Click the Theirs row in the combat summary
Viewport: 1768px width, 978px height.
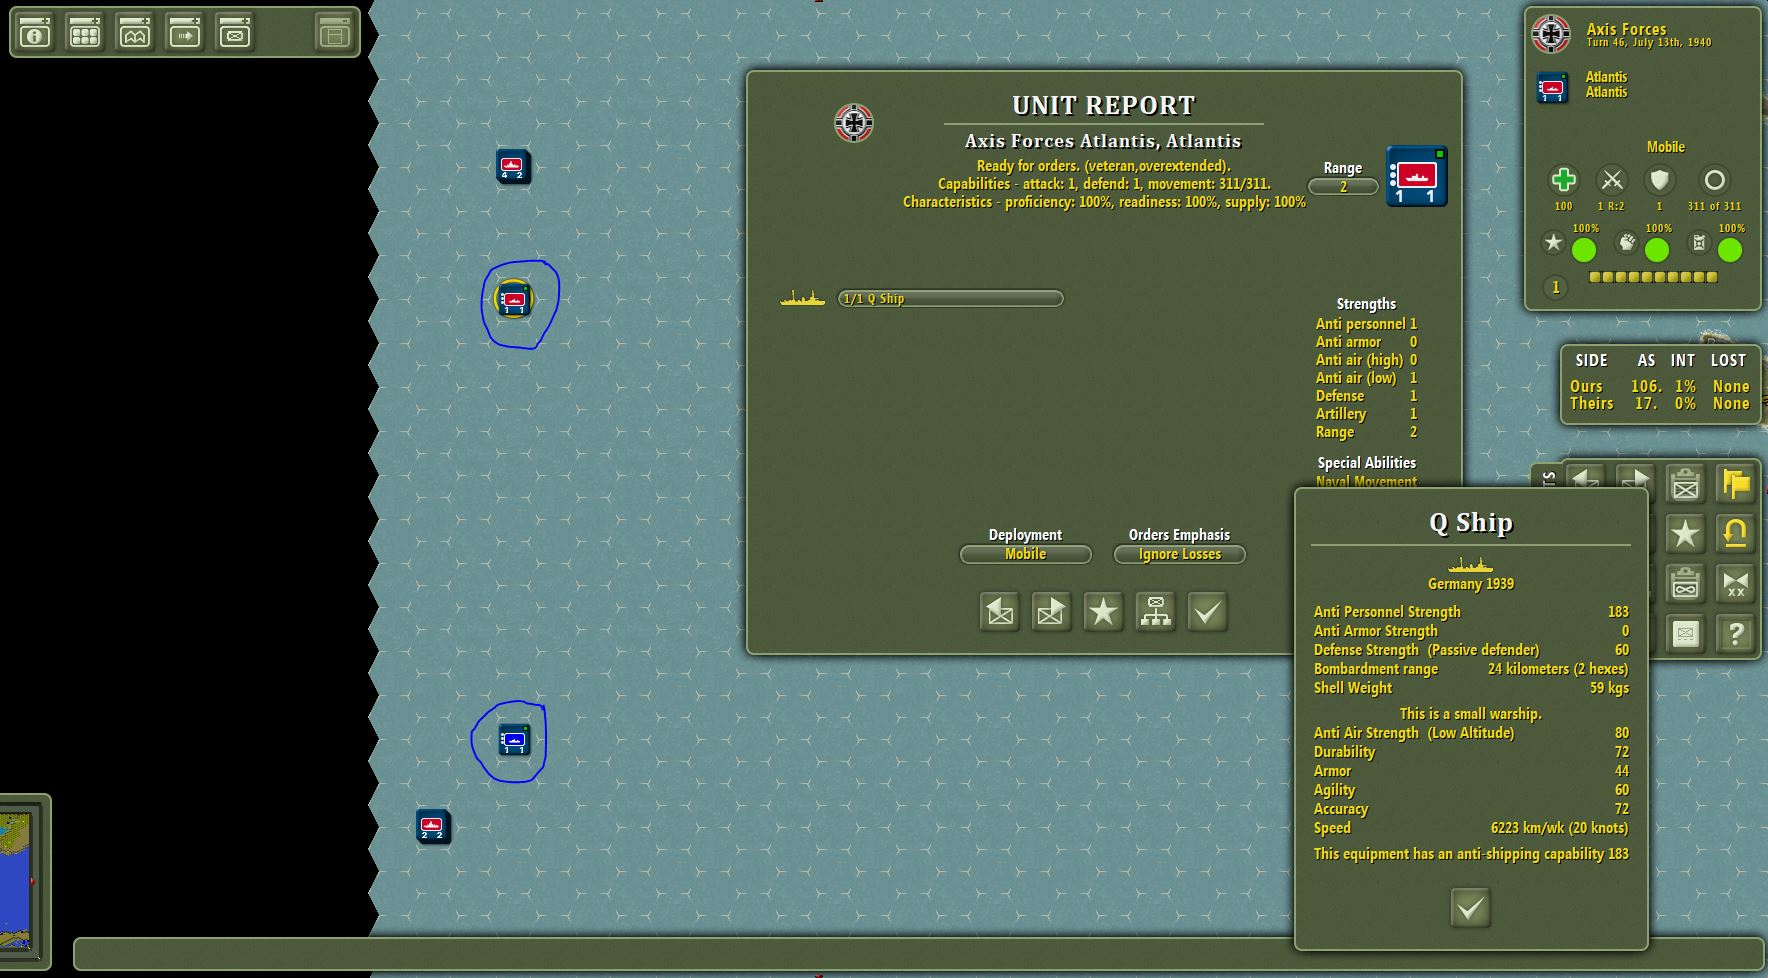[1659, 404]
